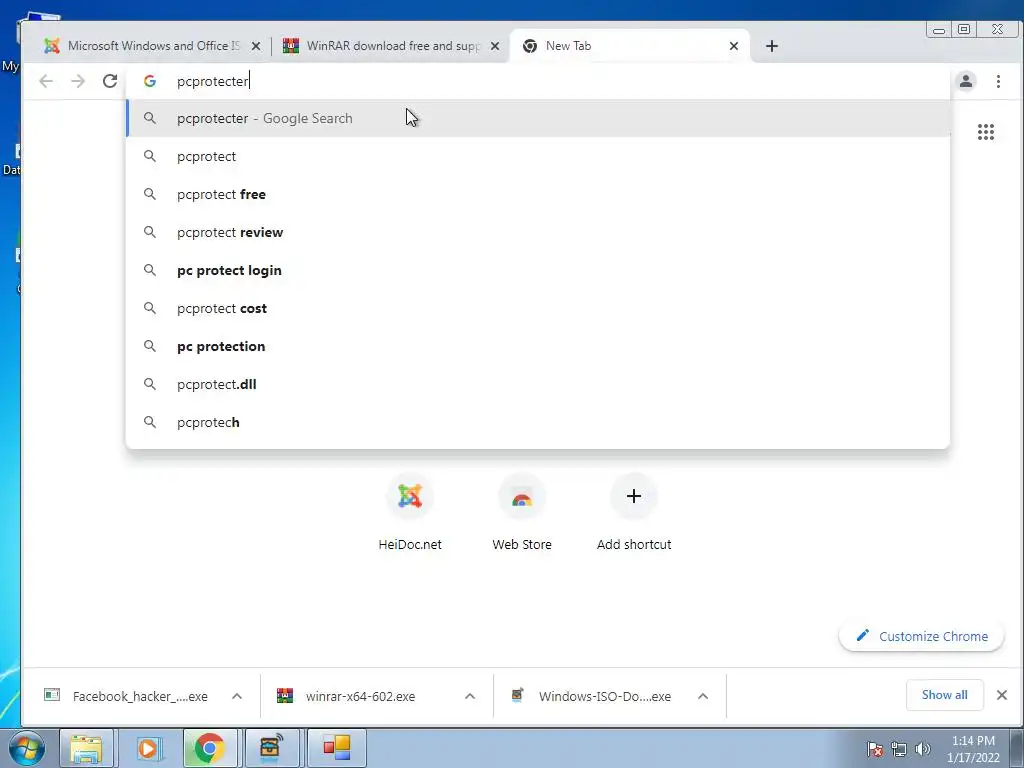Close the Microsoft Windows and Office tab
This screenshot has width=1024, height=768.
[x=256, y=46]
